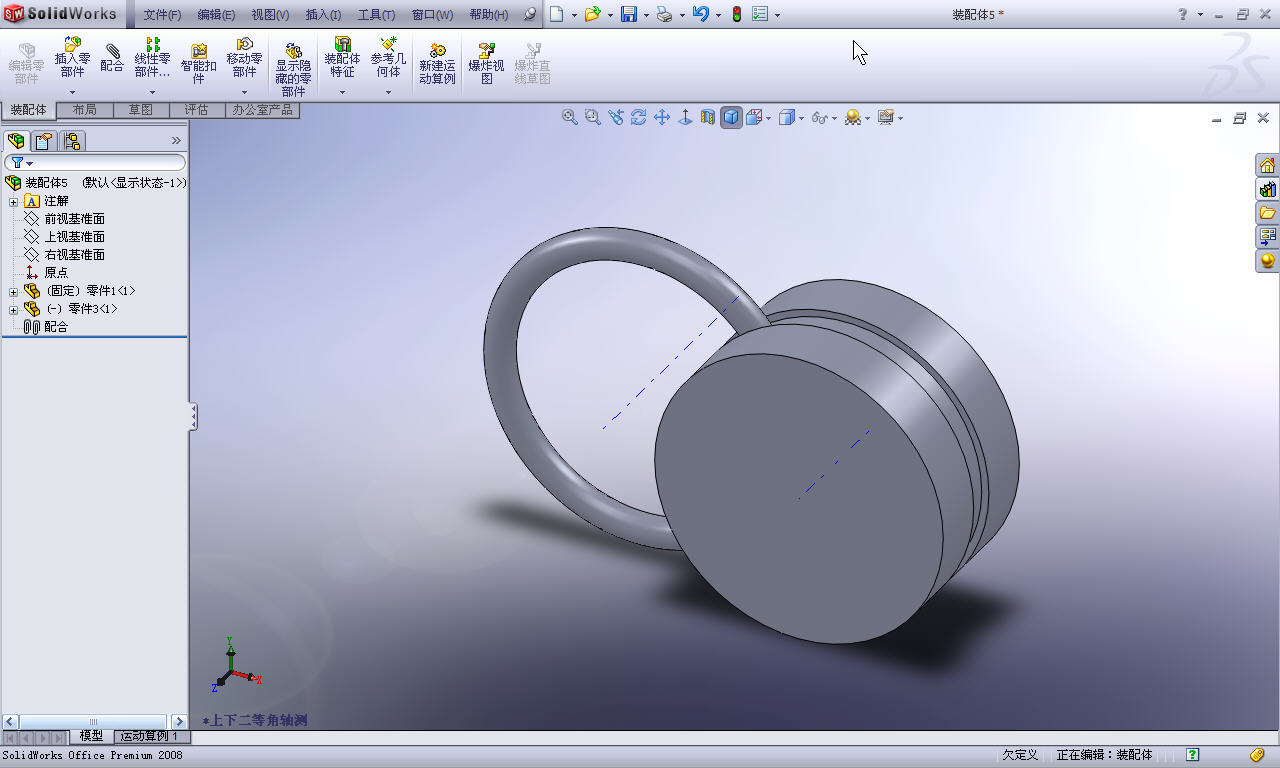This screenshot has width=1280, height=768.
Task: Expand the 注解 annotations node
Action: pos(13,201)
